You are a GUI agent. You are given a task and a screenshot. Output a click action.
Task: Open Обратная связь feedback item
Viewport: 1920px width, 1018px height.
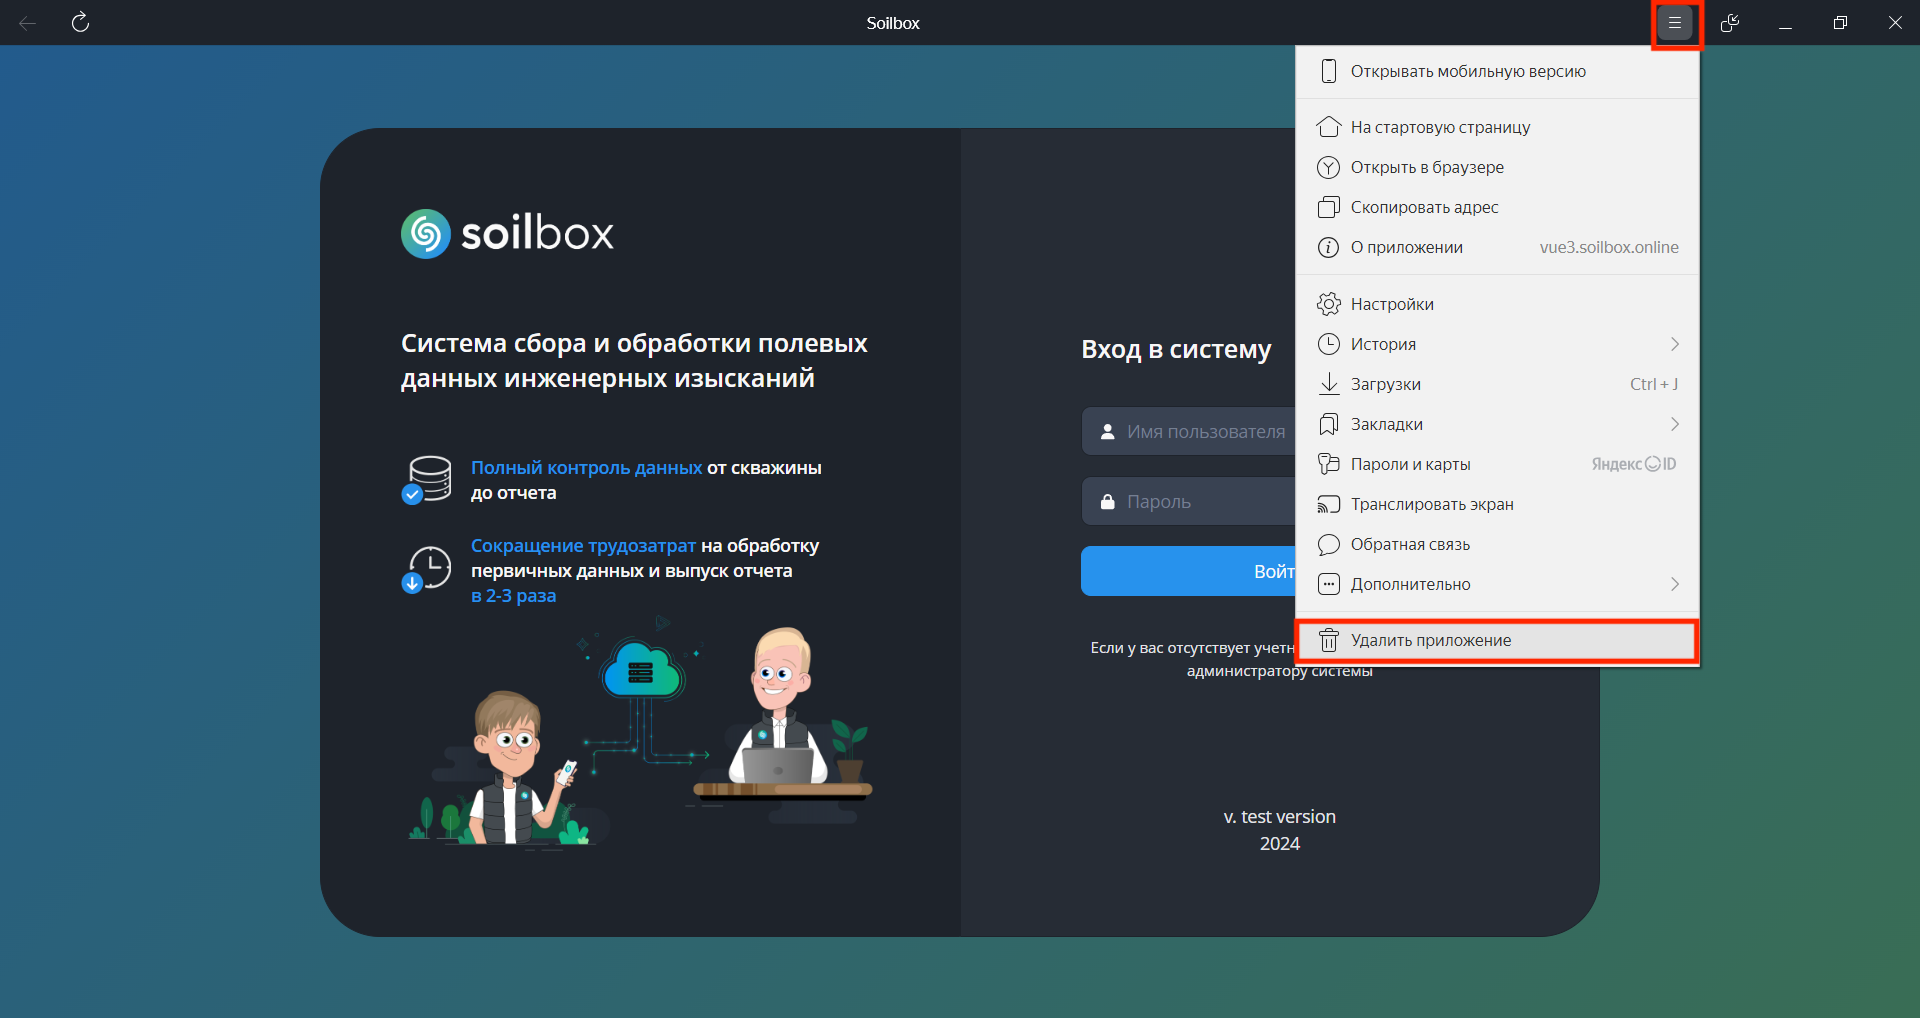pos(1410,544)
